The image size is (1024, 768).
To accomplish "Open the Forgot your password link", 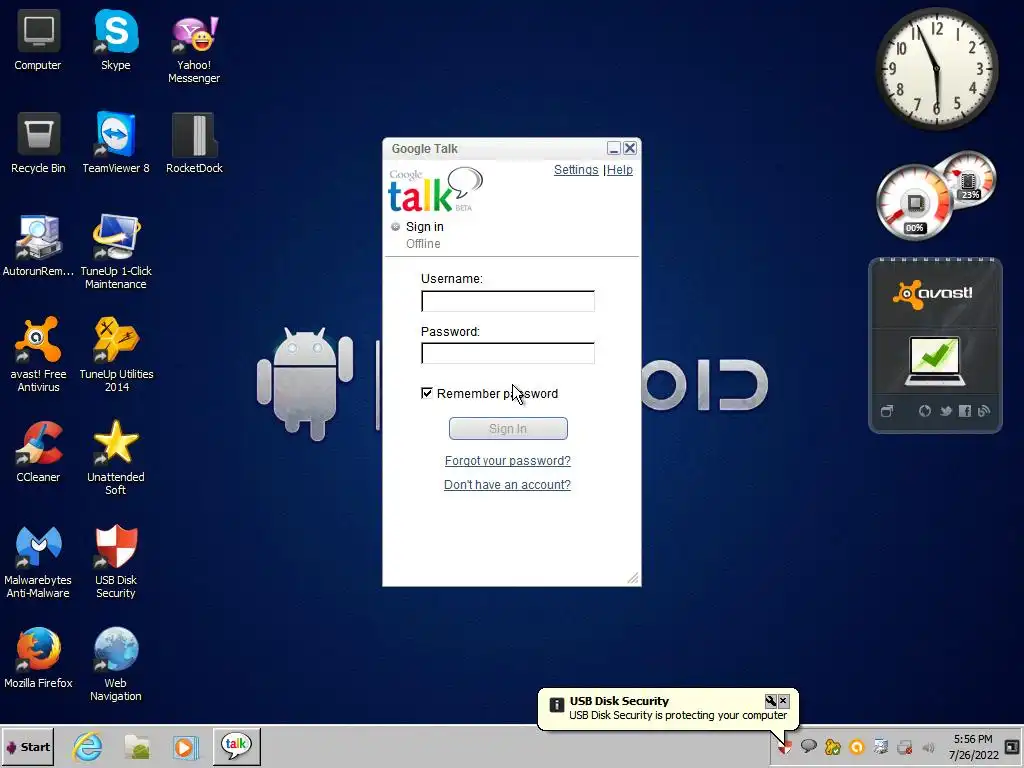I will 507,461.
